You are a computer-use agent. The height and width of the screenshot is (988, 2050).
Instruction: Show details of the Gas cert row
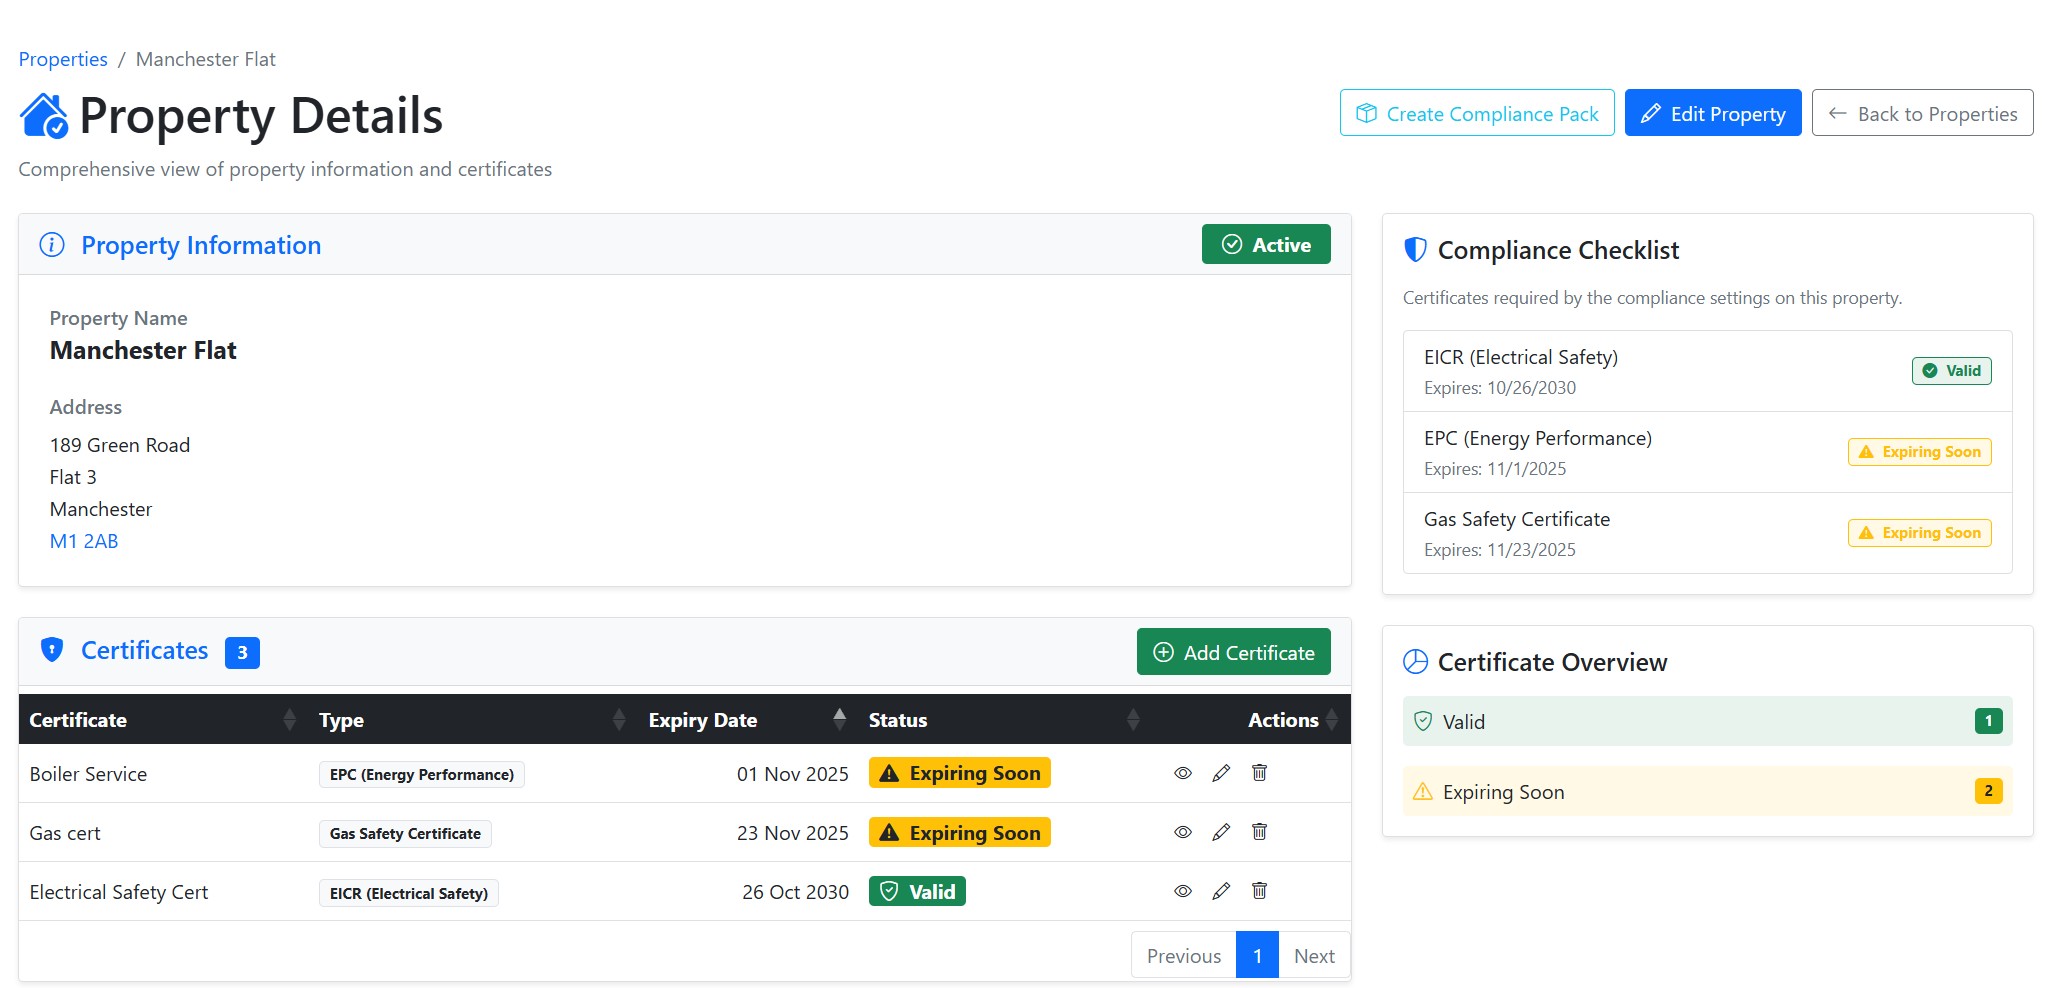[1182, 831]
